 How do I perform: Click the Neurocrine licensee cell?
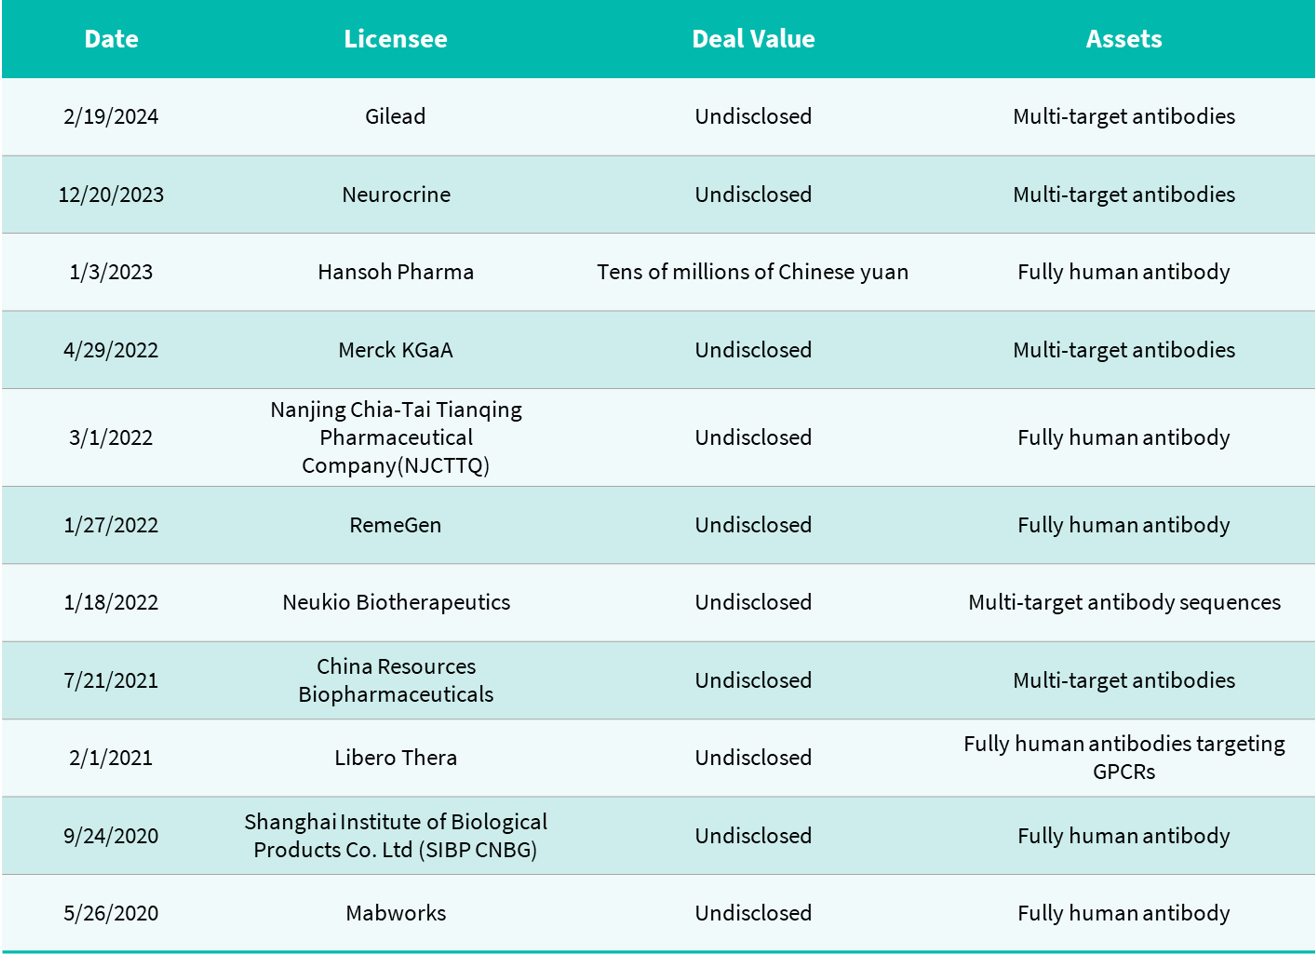(x=396, y=194)
